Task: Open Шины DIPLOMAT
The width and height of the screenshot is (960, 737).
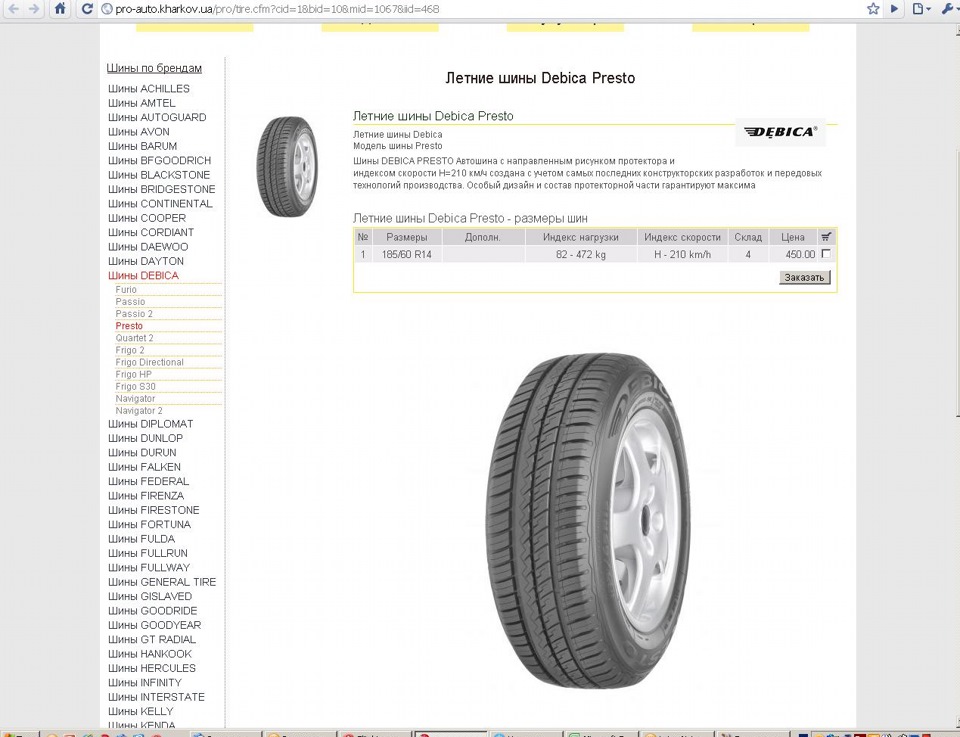Action: point(151,424)
